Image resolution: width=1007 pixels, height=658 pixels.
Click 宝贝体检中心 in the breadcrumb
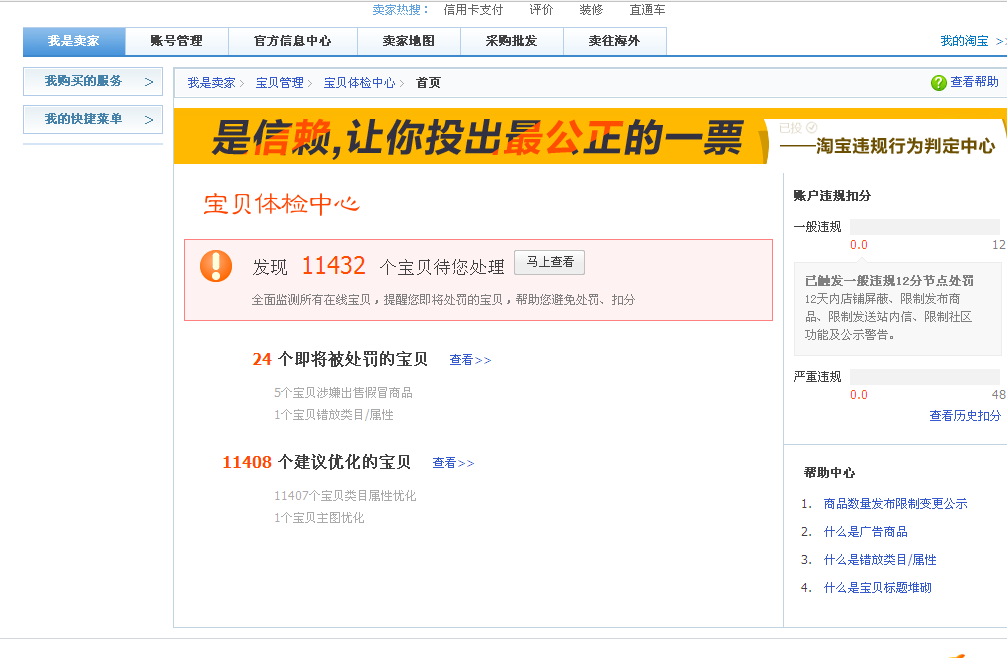click(360, 83)
